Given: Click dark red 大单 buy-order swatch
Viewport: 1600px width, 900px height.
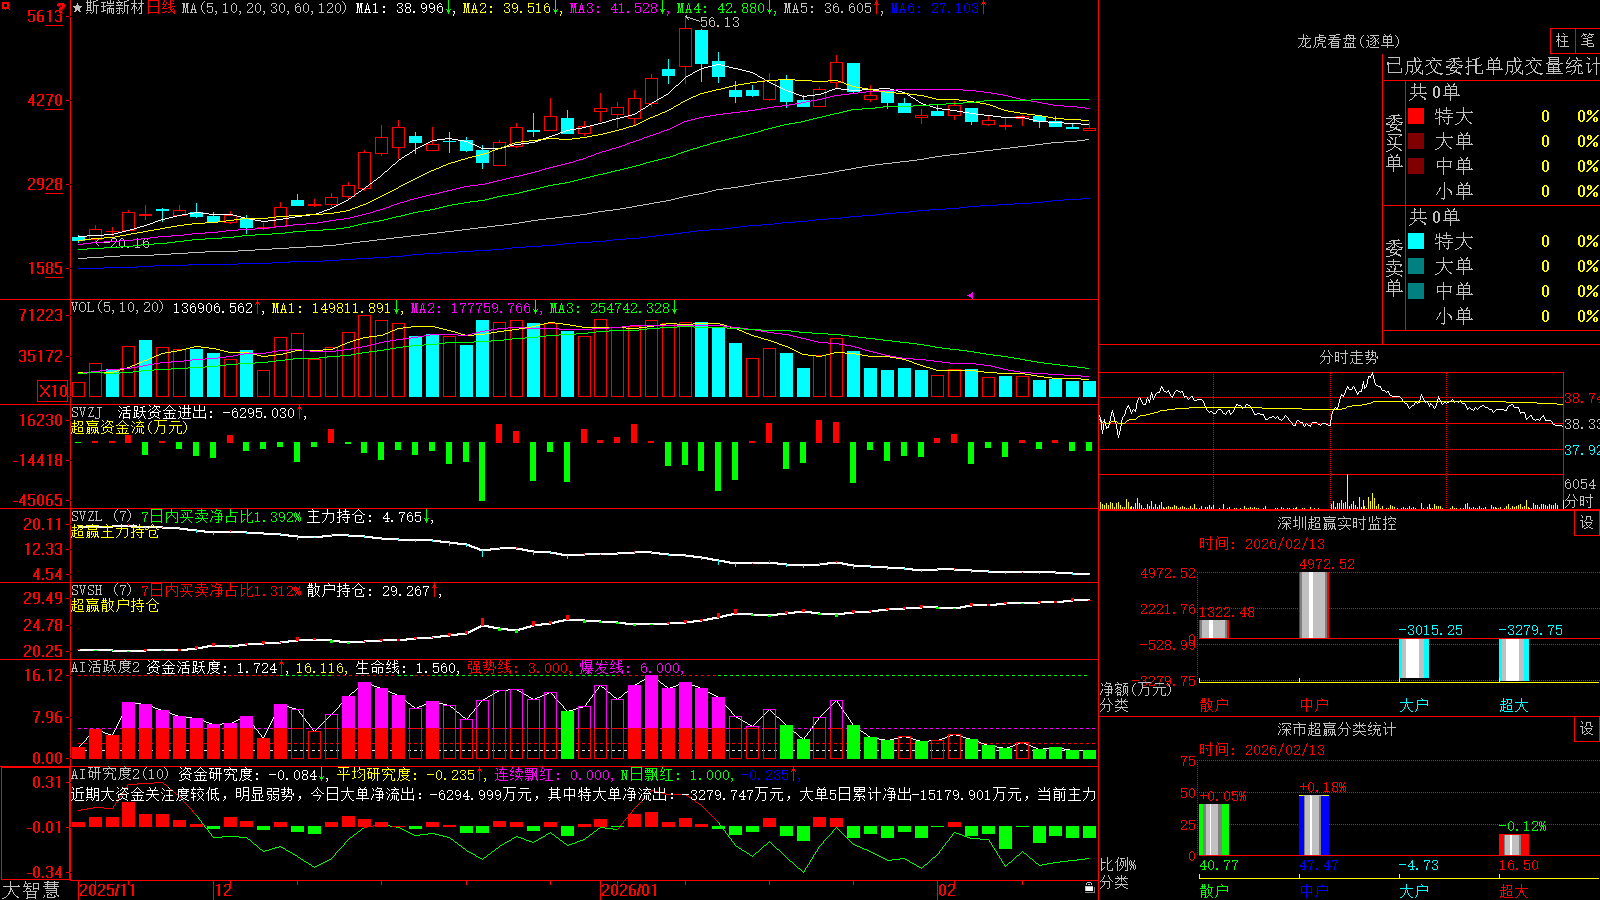Looking at the screenshot, I should 1416,141.
